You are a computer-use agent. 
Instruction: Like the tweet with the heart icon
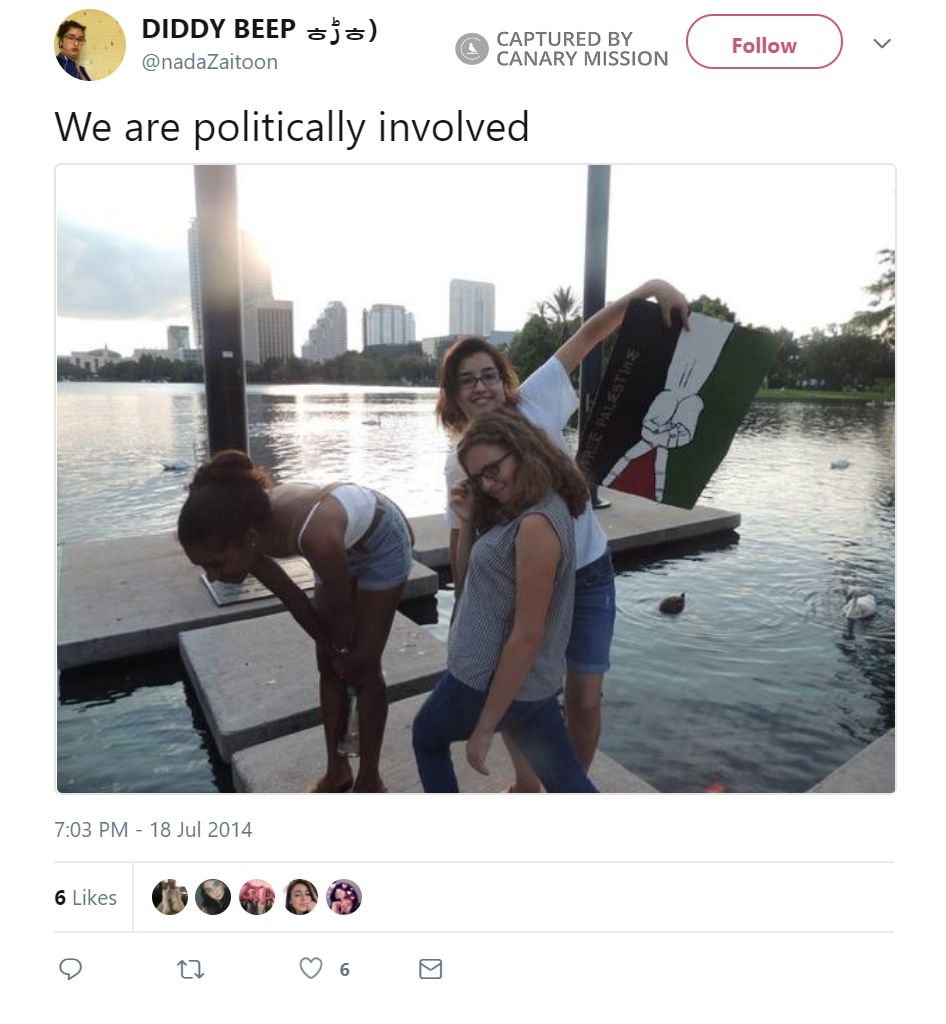[x=311, y=968]
